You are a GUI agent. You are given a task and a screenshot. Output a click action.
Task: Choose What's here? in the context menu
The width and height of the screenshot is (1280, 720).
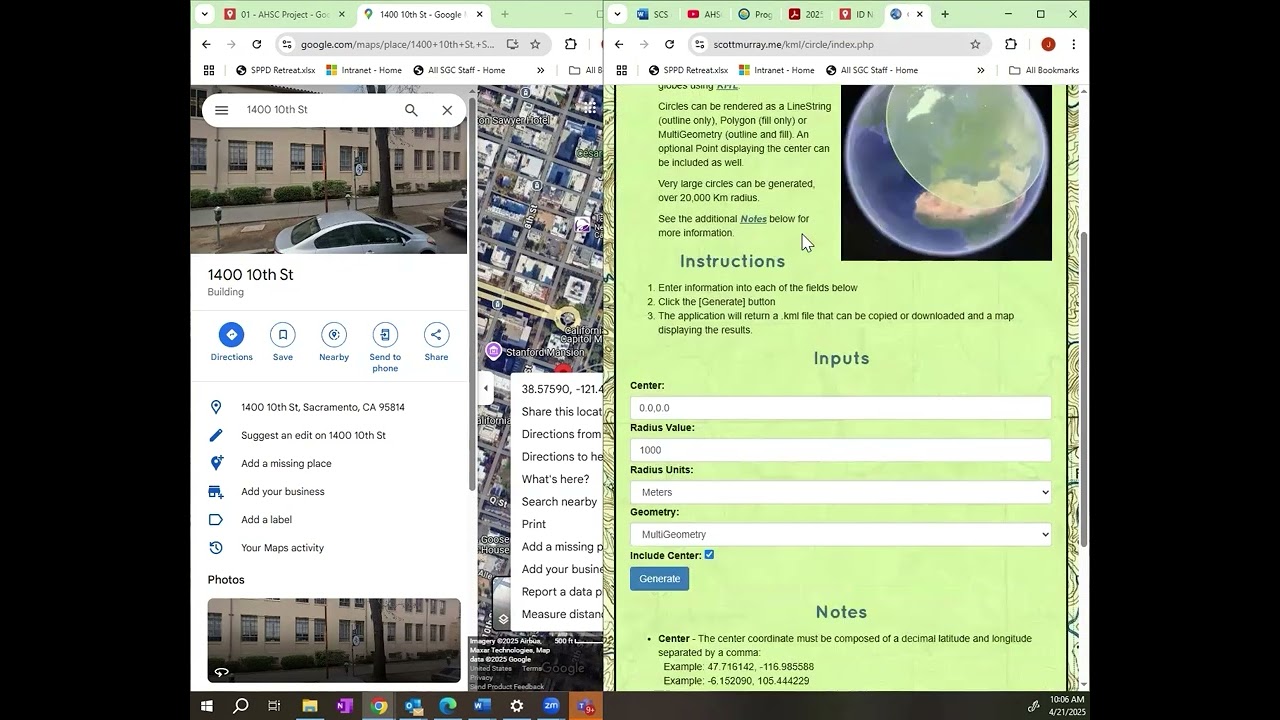coord(556,479)
